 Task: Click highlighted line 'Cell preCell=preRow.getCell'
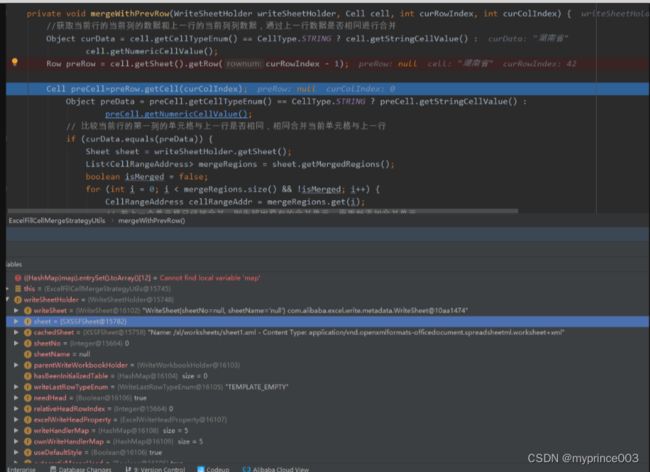(327, 89)
